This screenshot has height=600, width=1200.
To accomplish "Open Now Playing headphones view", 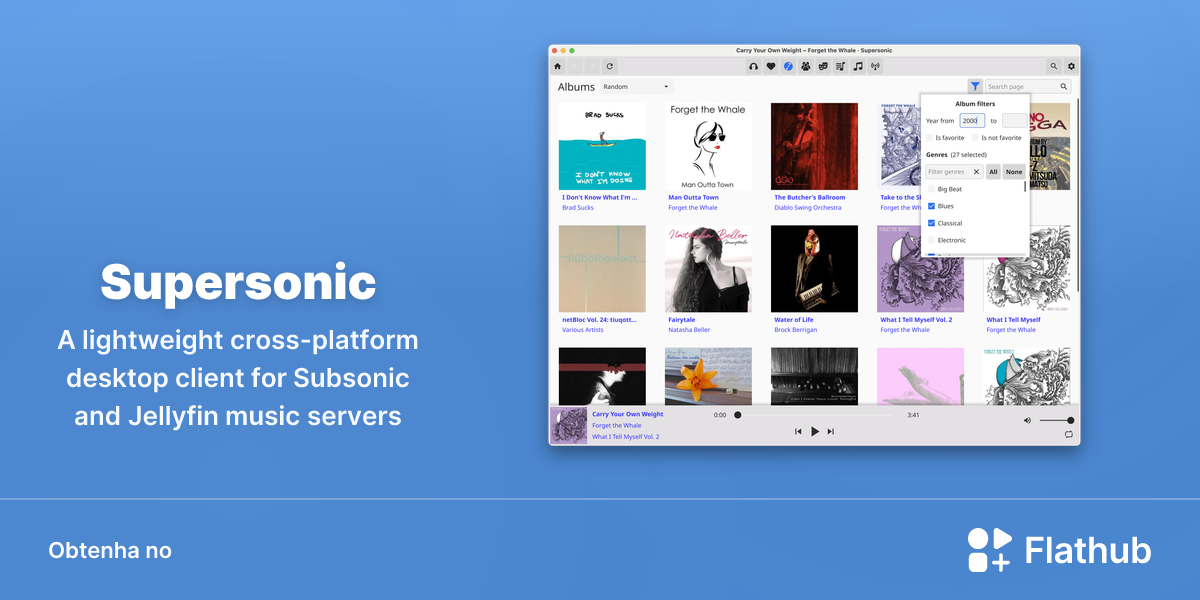I will [754, 66].
